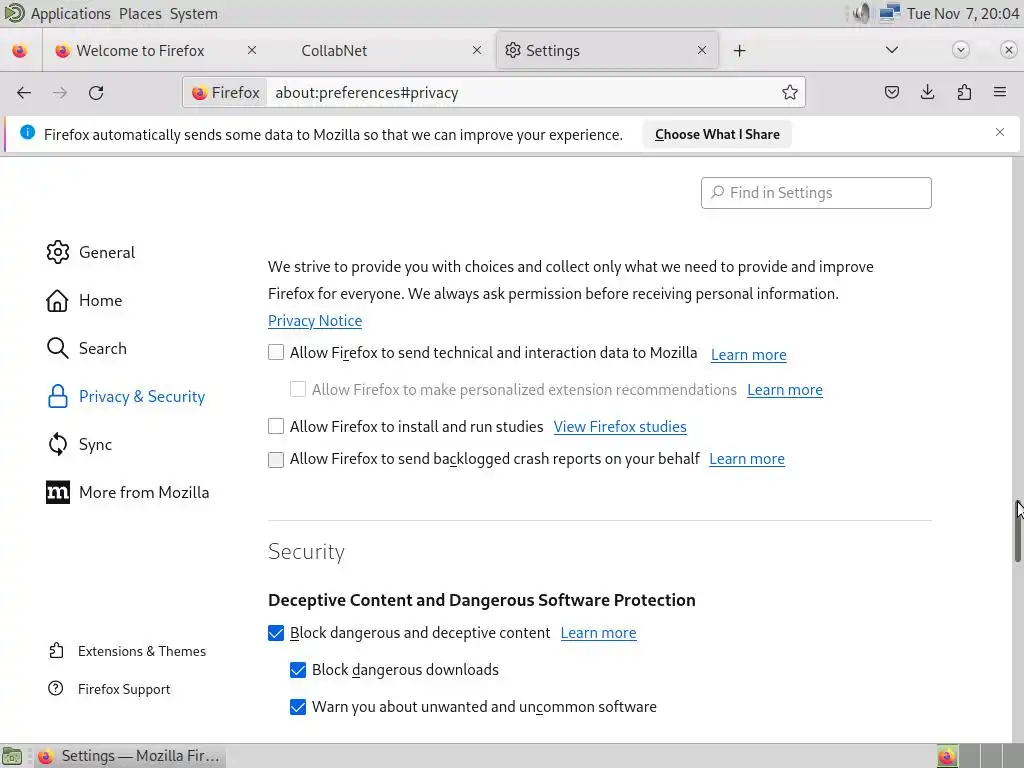The height and width of the screenshot is (768, 1024).
Task: Toggle install and run studies checkbox
Action: [x=276, y=426]
